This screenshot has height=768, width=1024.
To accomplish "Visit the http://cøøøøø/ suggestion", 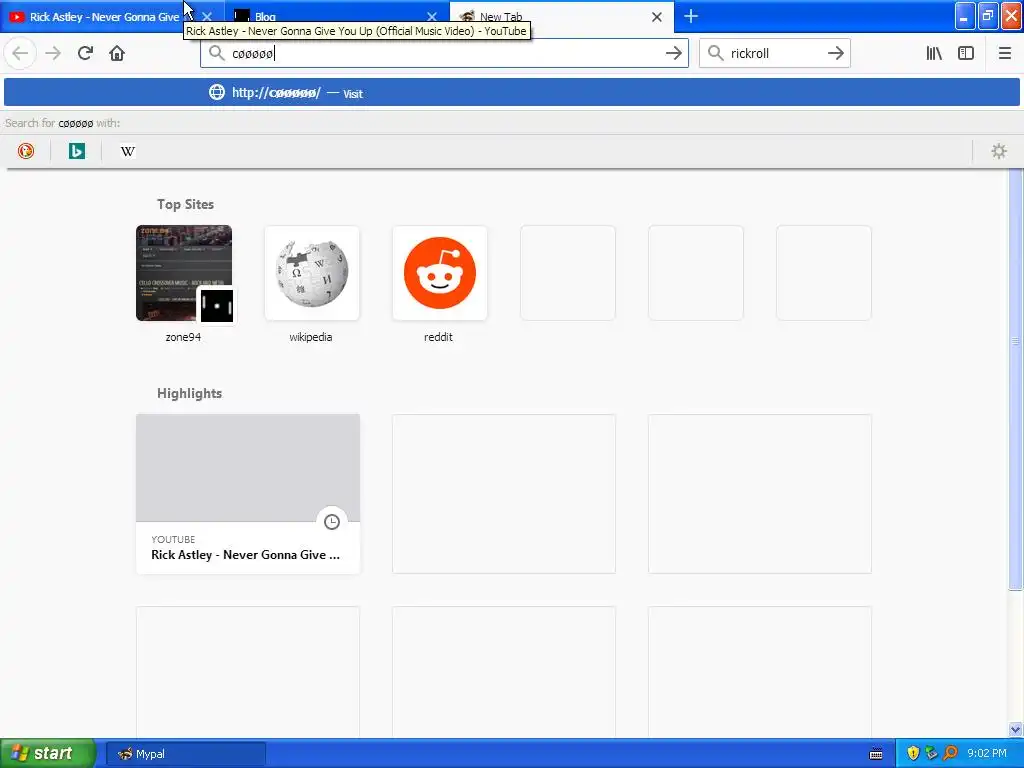I will pyautogui.click(x=511, y=93).
